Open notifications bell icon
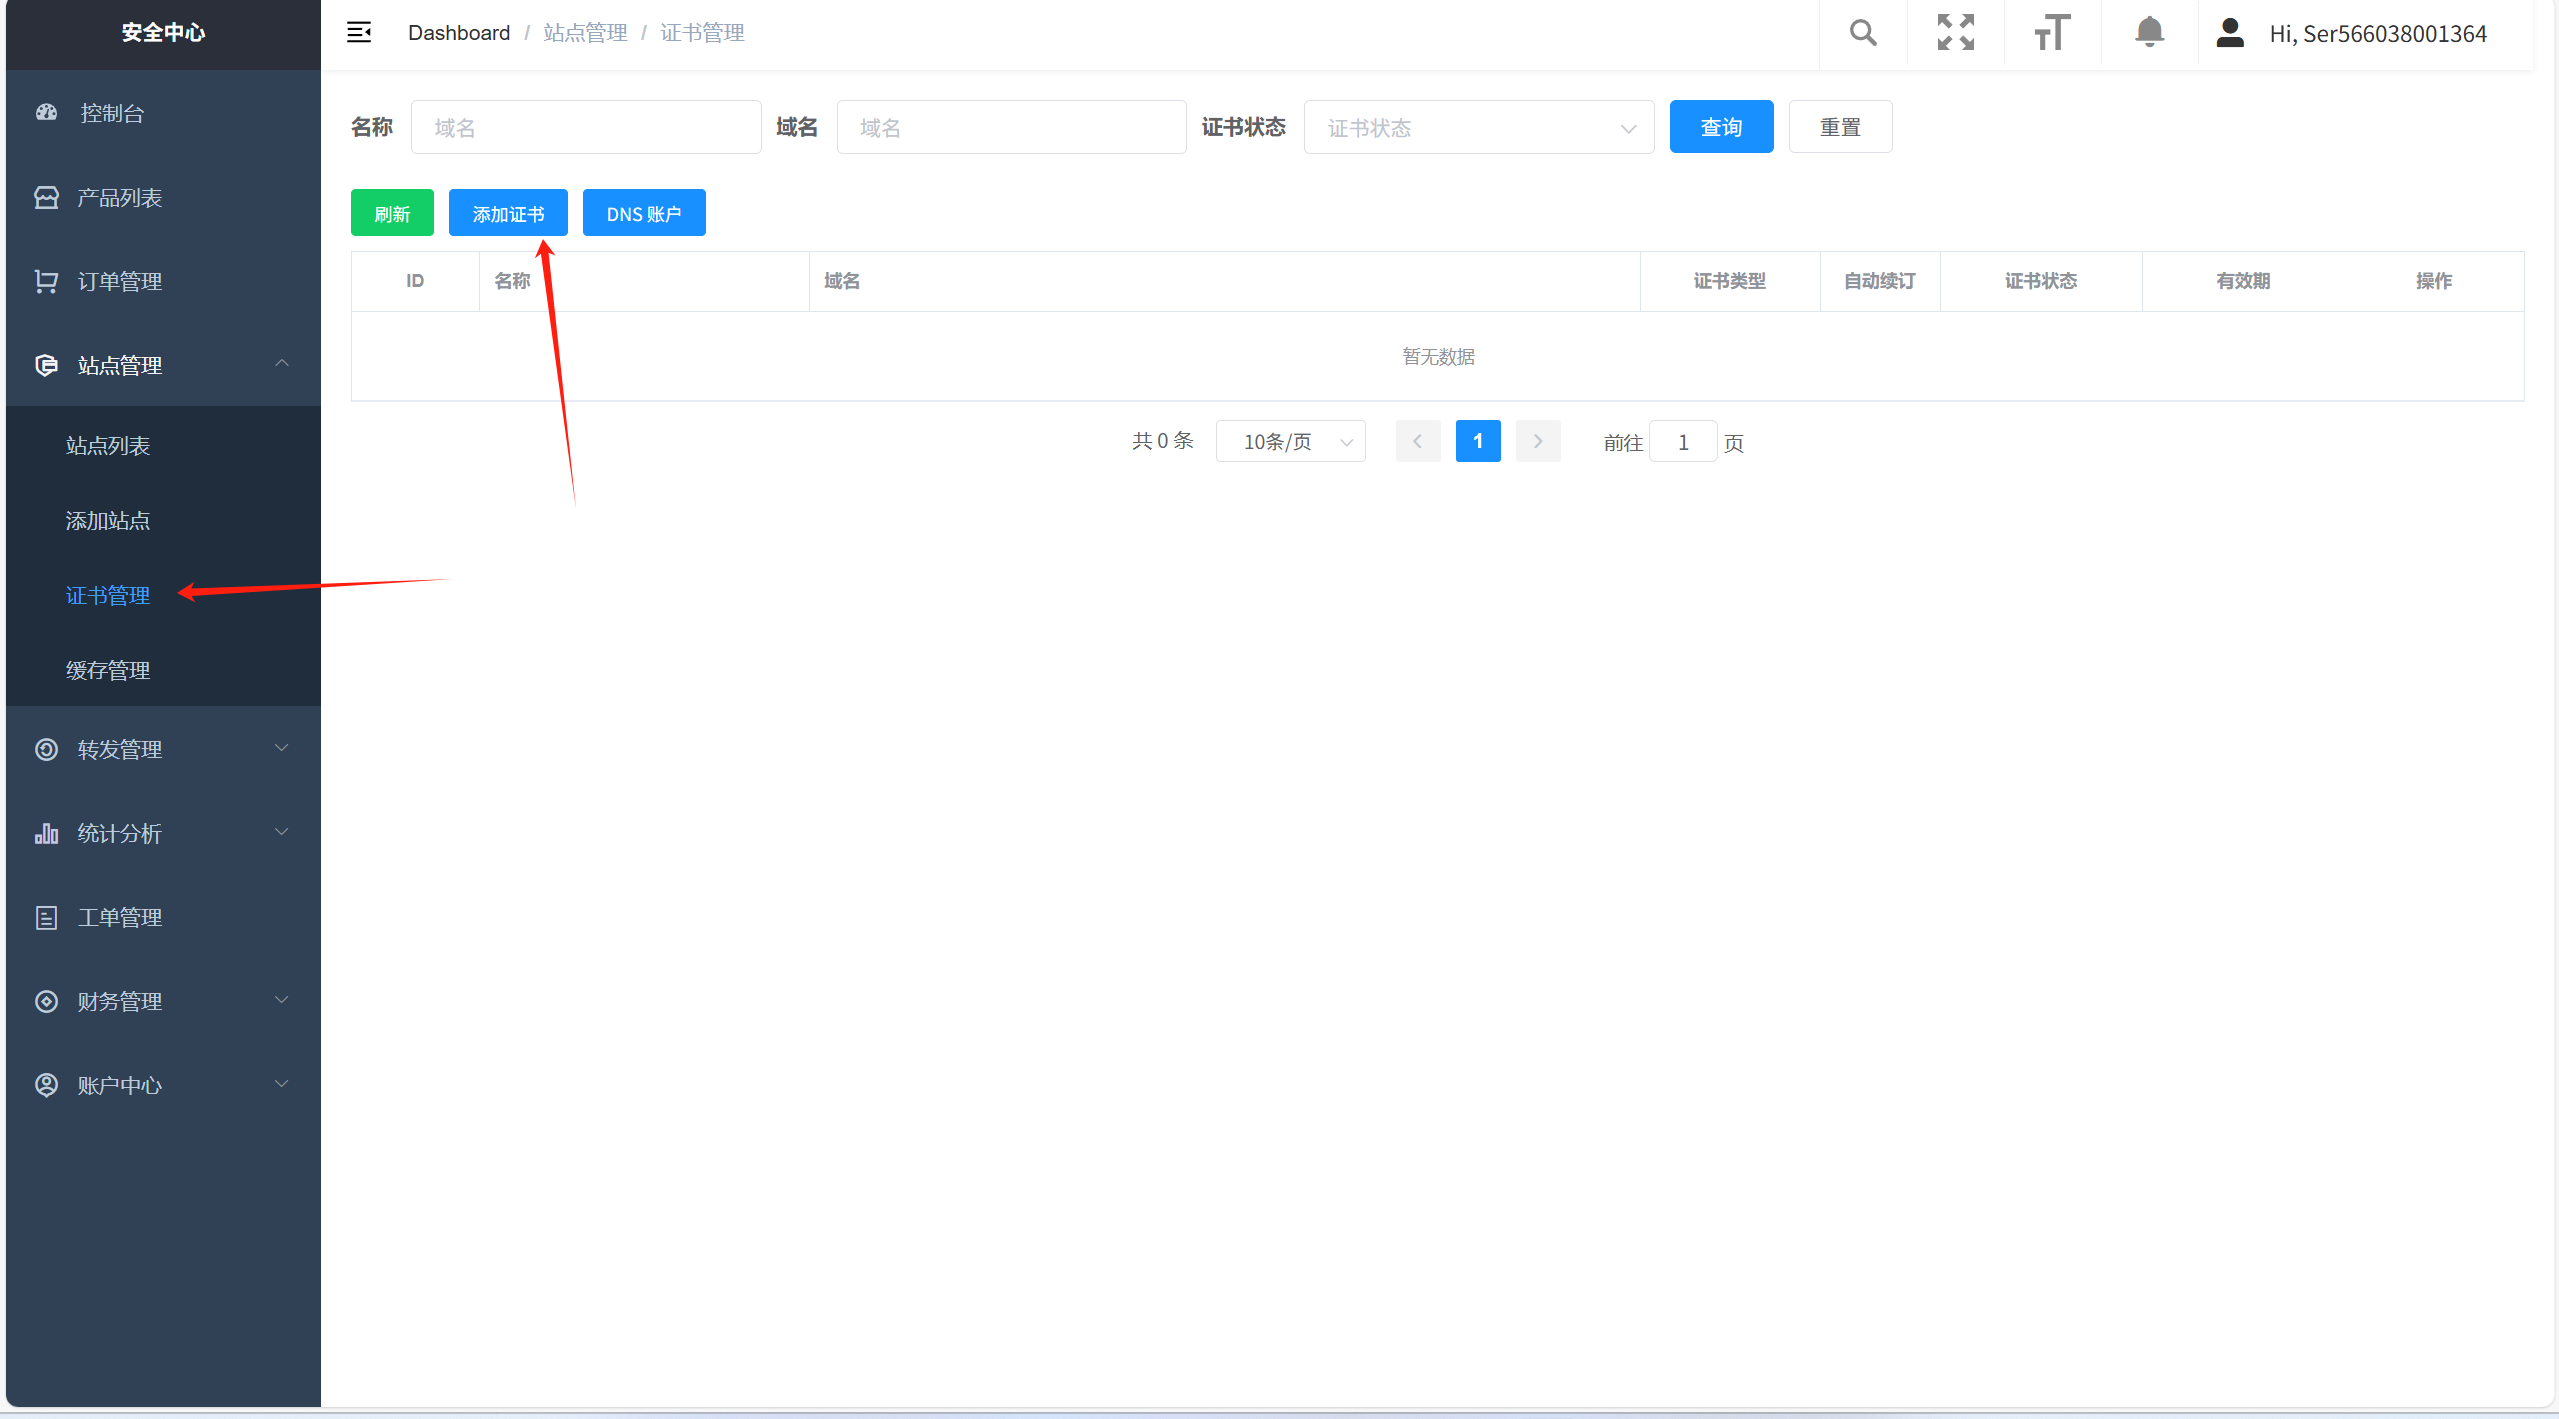Screen dimensions: 2559x1419 [2149, 33]
